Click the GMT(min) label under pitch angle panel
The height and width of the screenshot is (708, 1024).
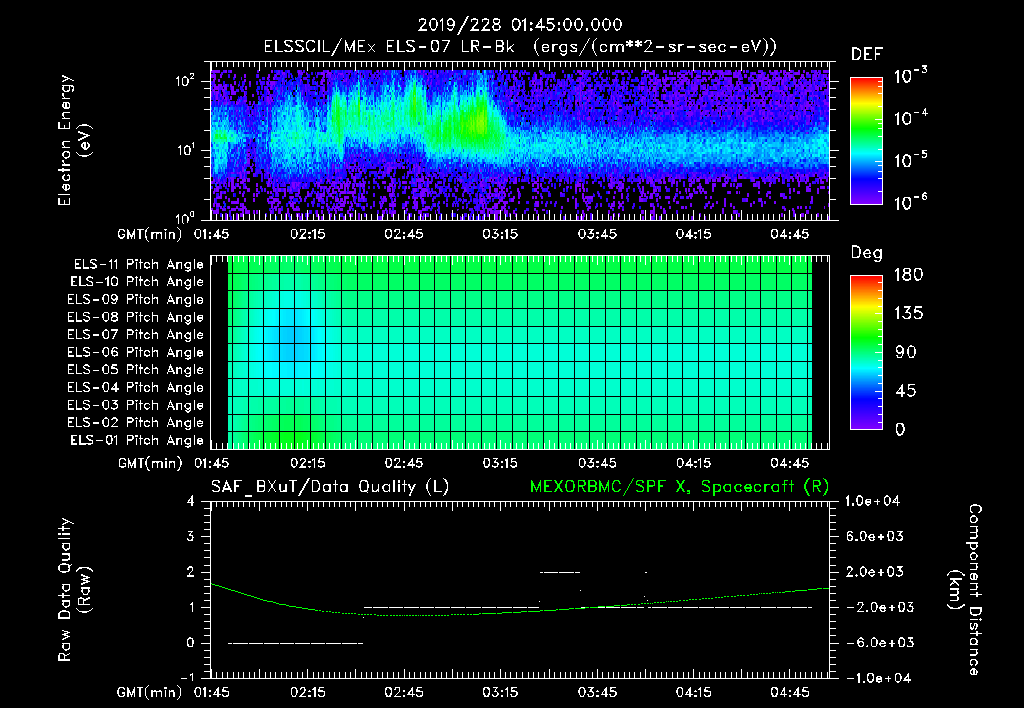(150, 463)
